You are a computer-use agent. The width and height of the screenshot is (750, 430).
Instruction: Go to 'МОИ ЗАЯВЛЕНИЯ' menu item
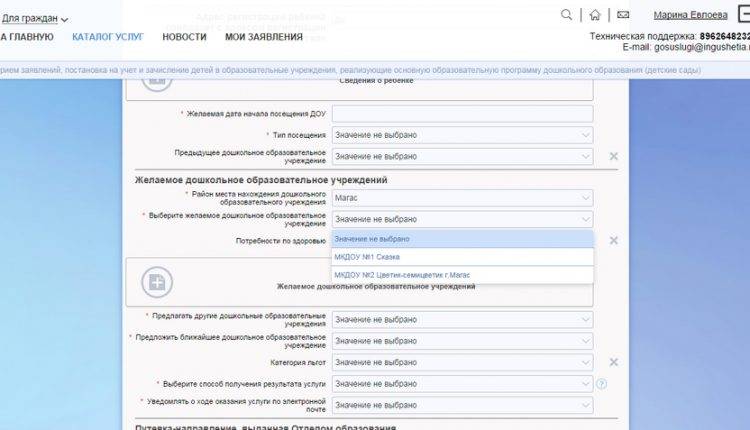tap(263, 37)
